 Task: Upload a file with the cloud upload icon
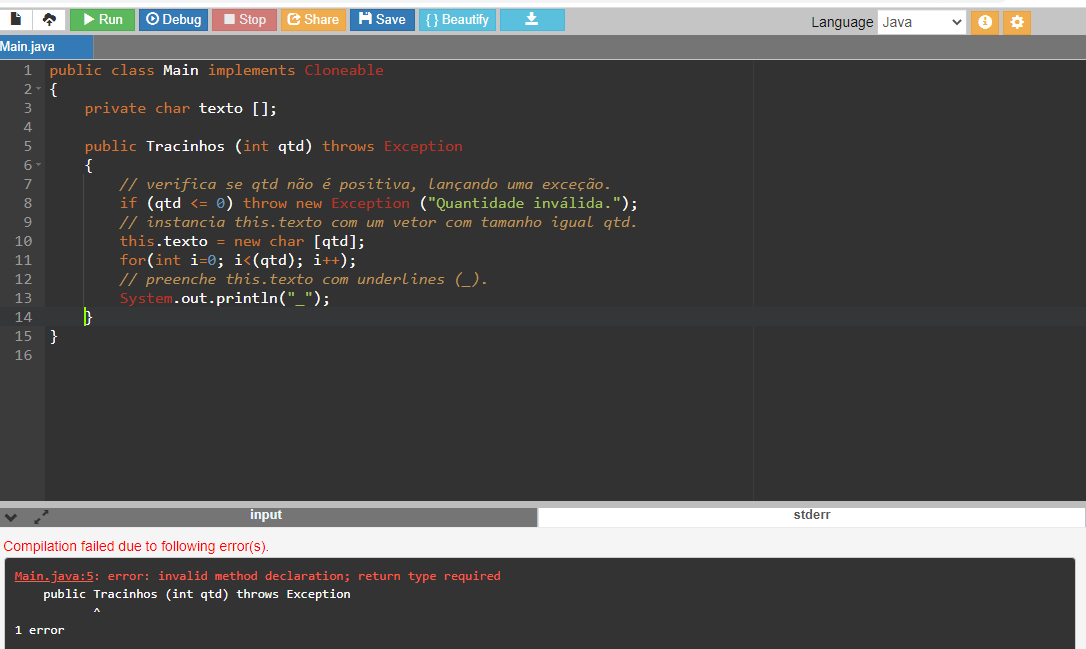pyautogui.click(x=49, y=19)
